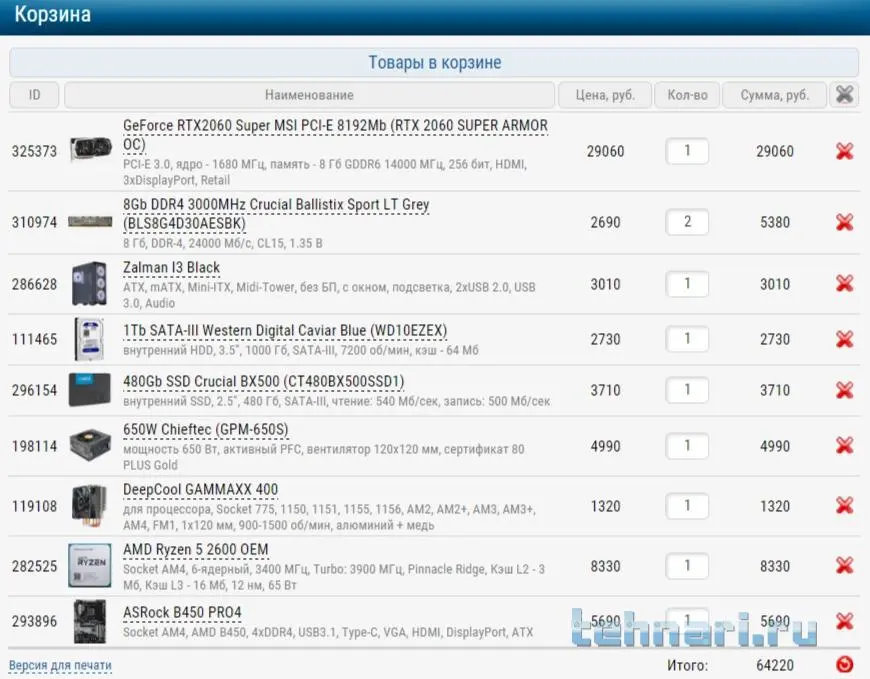The height and width of the screenshot is (679, 870).
Task: Click the Zalman I3 Black case thumbnail
Action: tap(89, 283)
